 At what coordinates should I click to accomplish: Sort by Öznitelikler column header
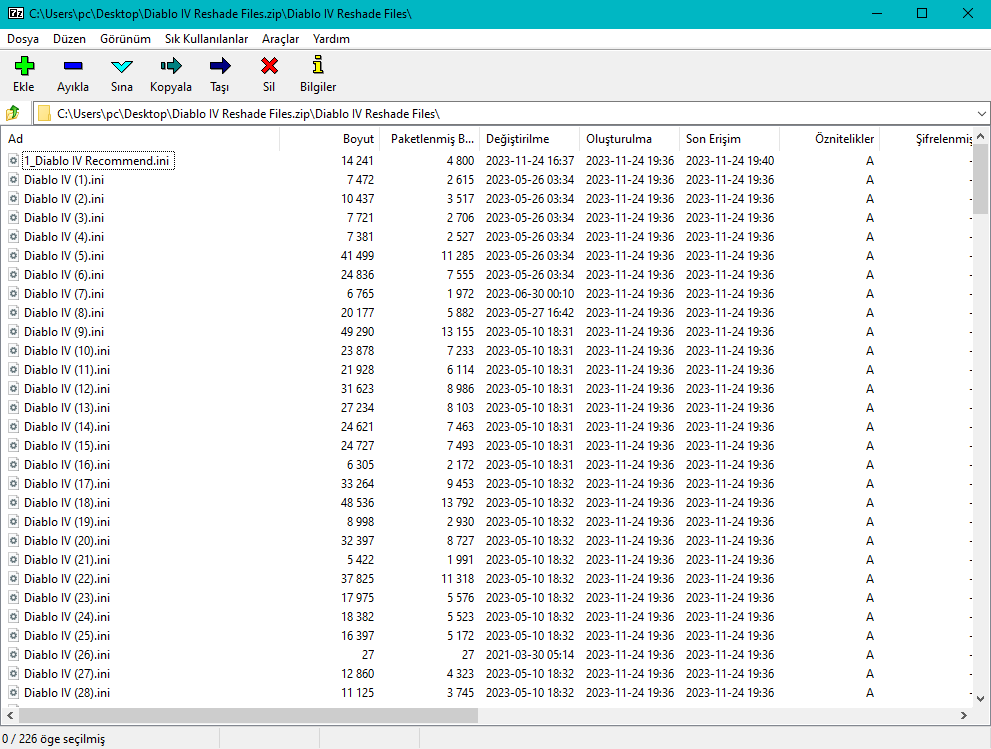(x=829, y=139)
